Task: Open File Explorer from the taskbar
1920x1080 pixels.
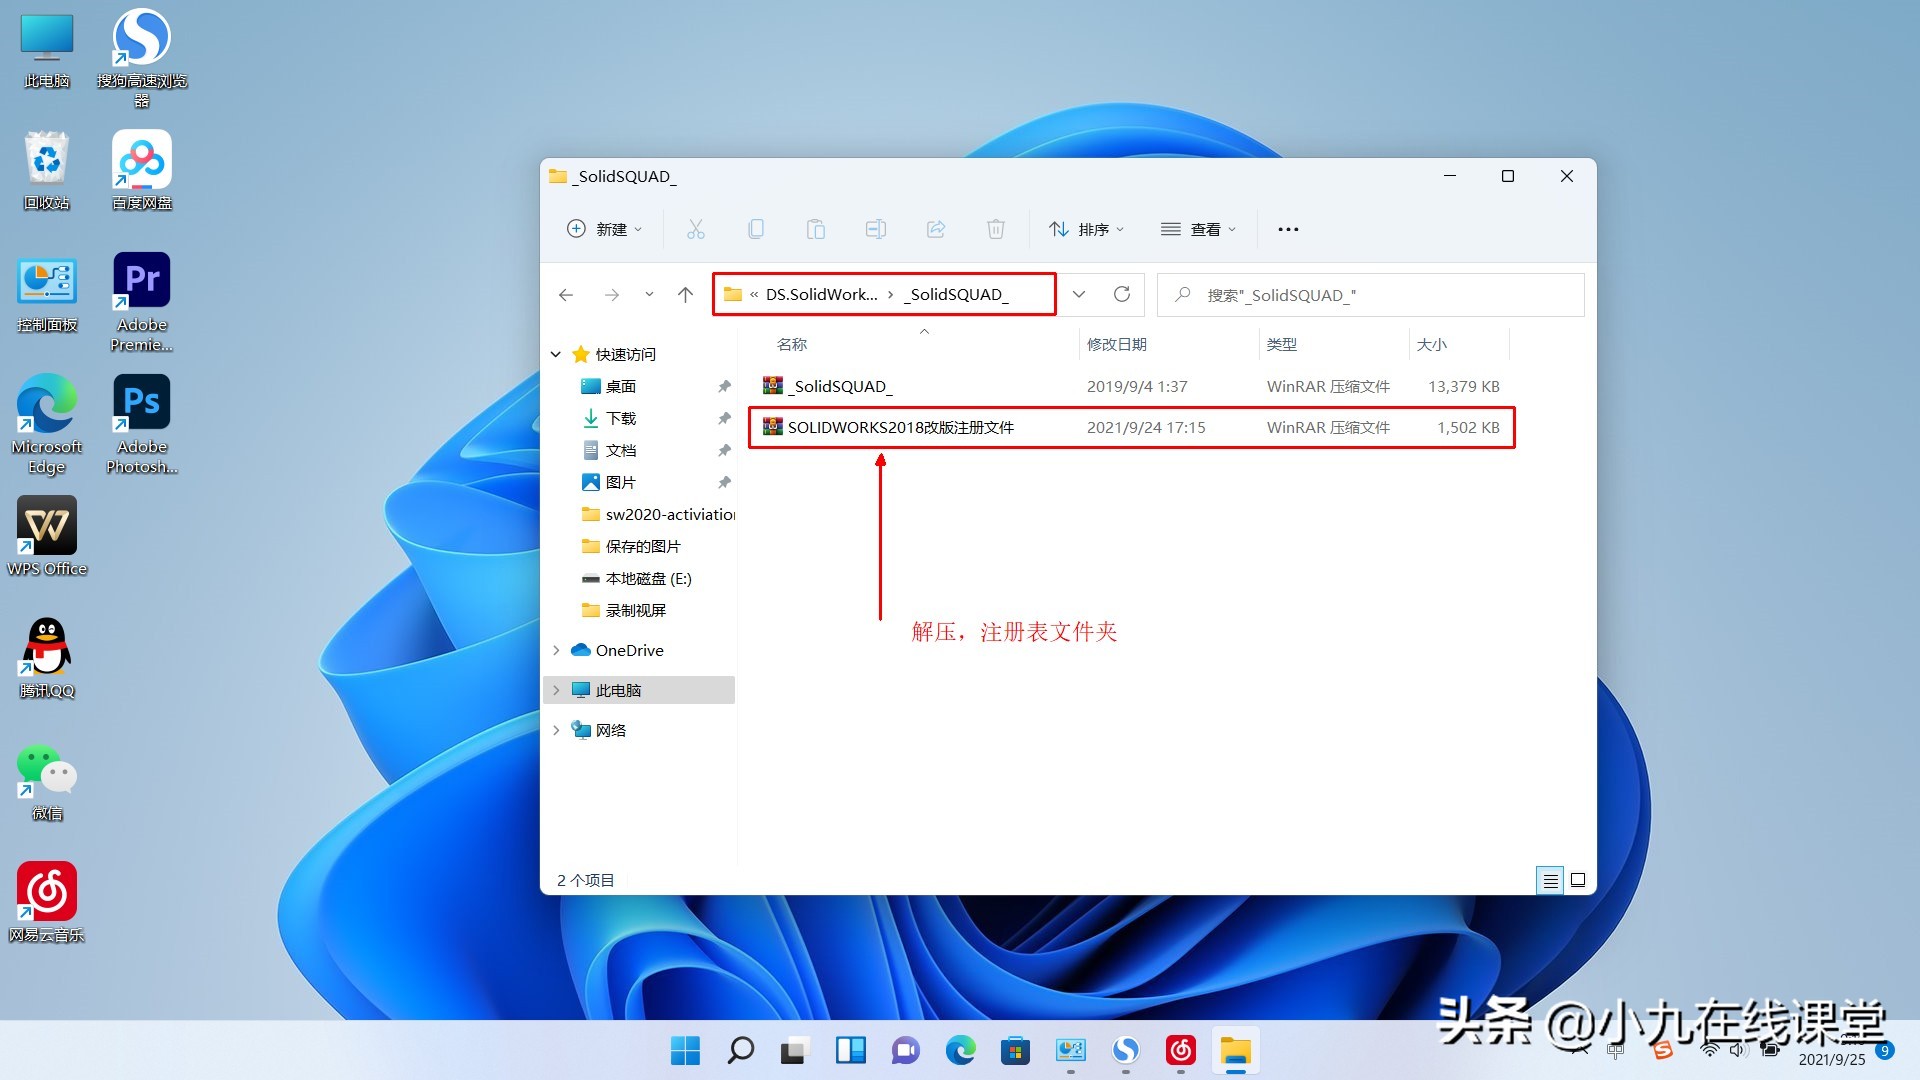Action: 1236,1051
